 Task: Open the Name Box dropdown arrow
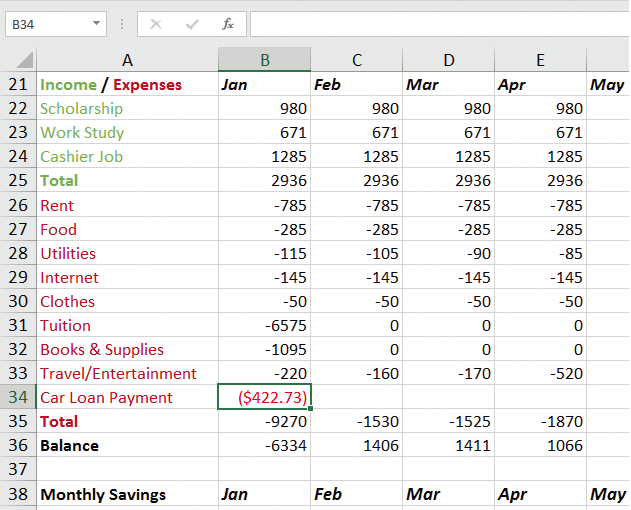click(x=96, y=23)
